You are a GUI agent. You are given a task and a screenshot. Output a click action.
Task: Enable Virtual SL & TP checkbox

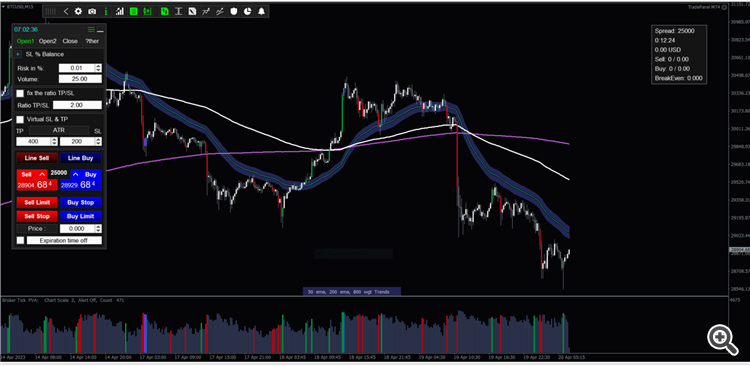click(20, 119)
